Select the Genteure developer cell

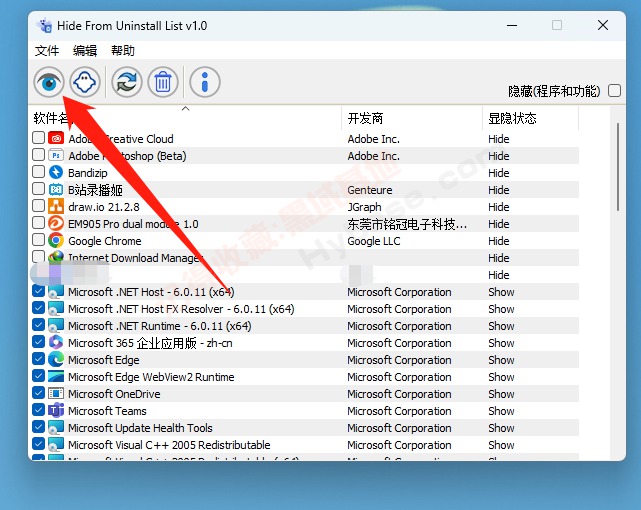pos(370,190)
